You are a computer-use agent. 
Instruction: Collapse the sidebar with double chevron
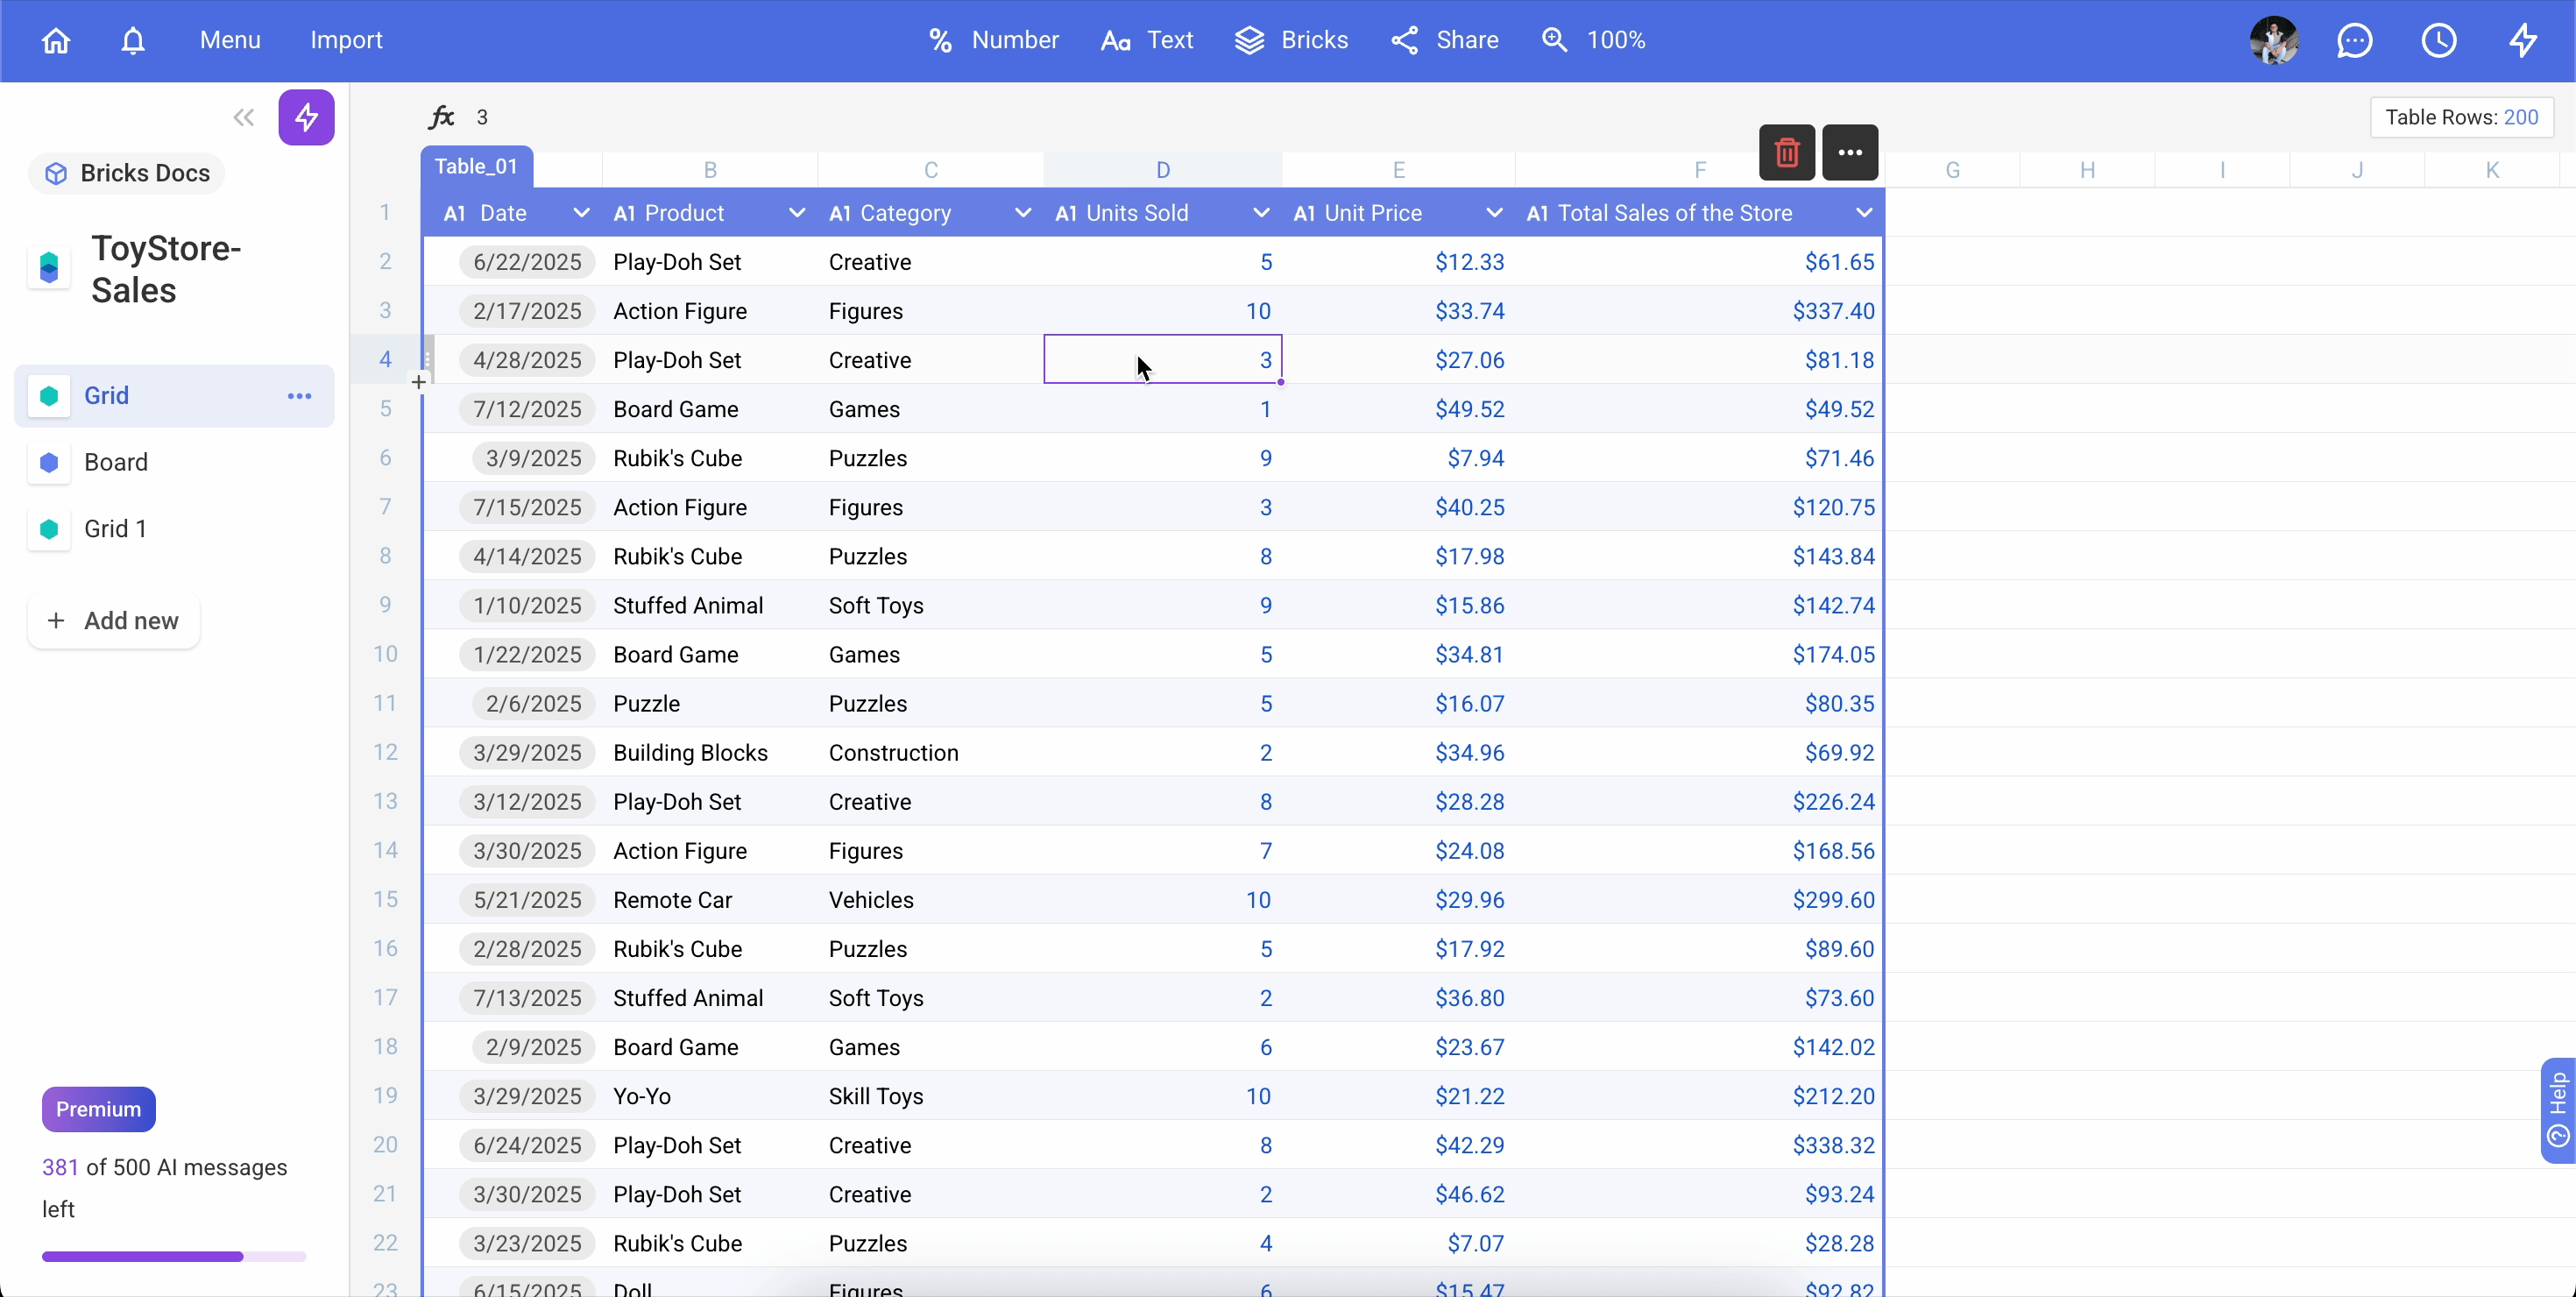point(243,117)
